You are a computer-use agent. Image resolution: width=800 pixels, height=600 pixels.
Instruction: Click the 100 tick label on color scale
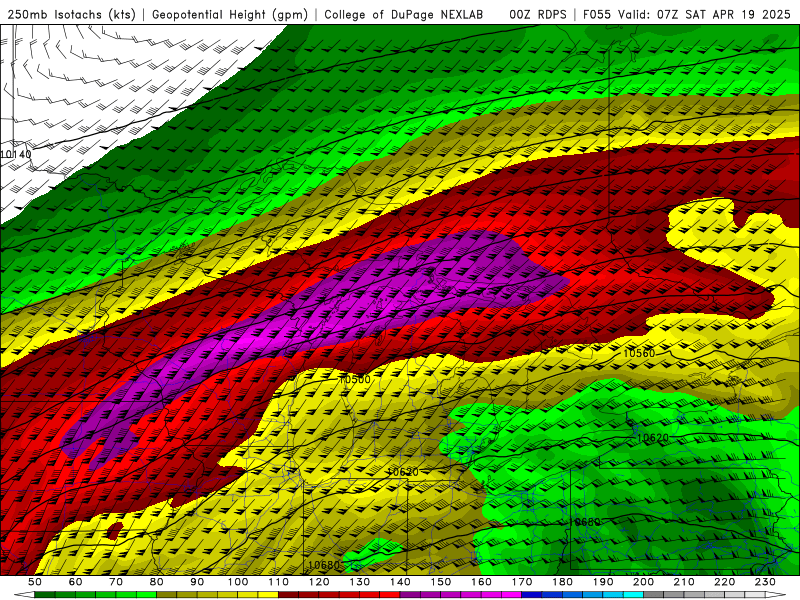tap(238, 582)
